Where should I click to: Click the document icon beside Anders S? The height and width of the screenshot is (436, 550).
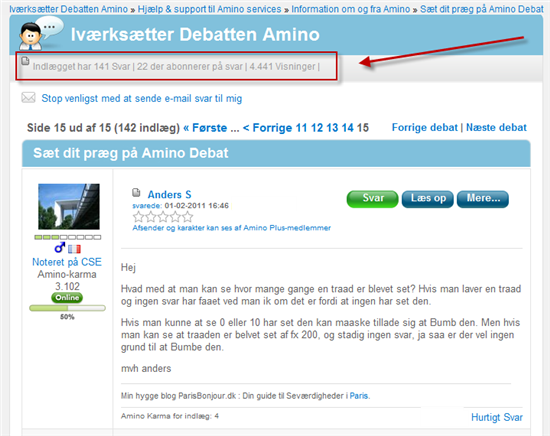(x=136, y=192)
